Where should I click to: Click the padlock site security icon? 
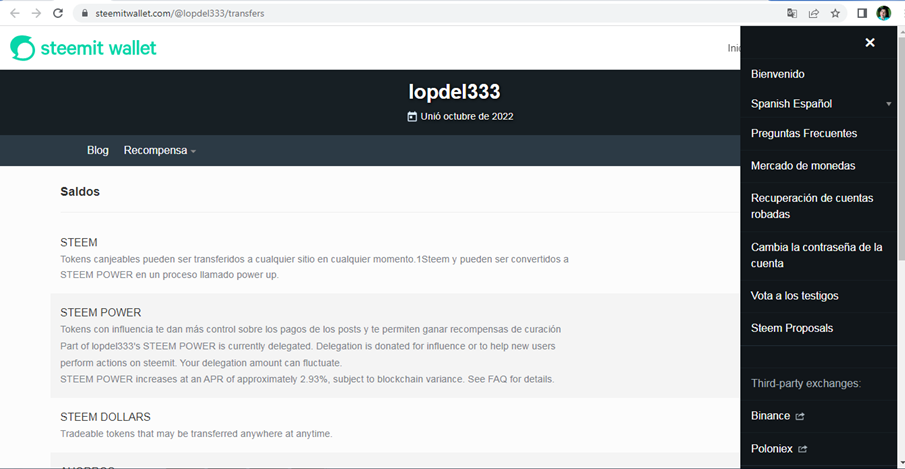(85, 13)
